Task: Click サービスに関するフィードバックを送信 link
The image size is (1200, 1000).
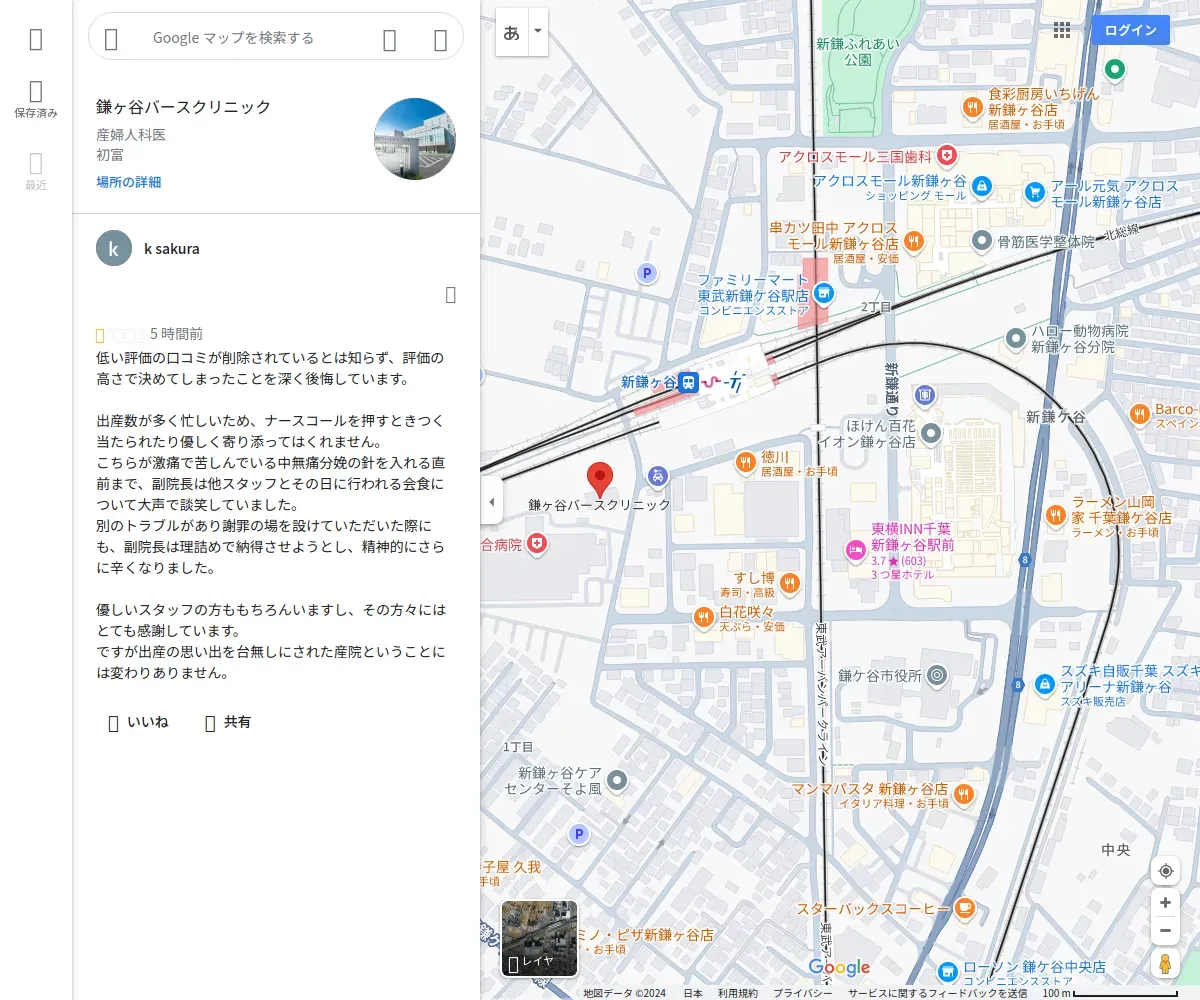Action: point(938,993)
